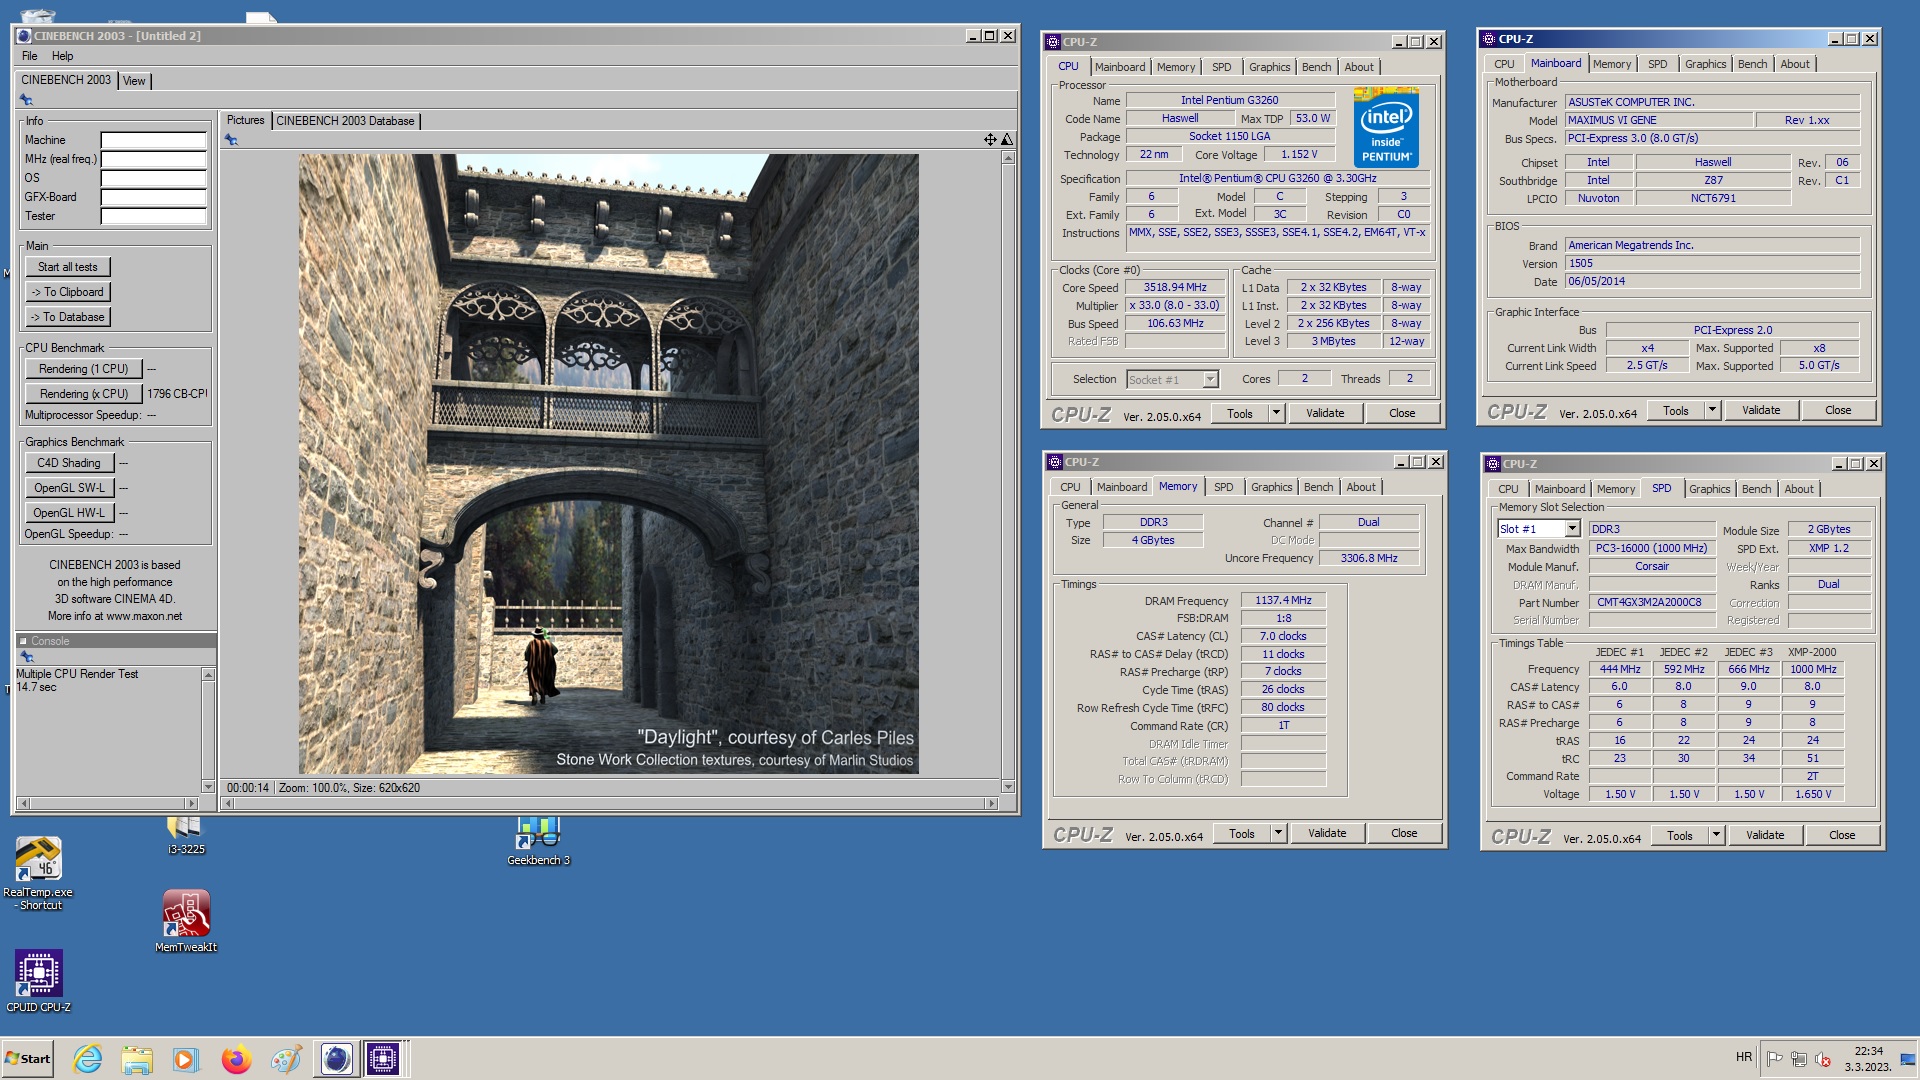Click the To Database button
This screenshot has height=1080, width=1920.
68,317
